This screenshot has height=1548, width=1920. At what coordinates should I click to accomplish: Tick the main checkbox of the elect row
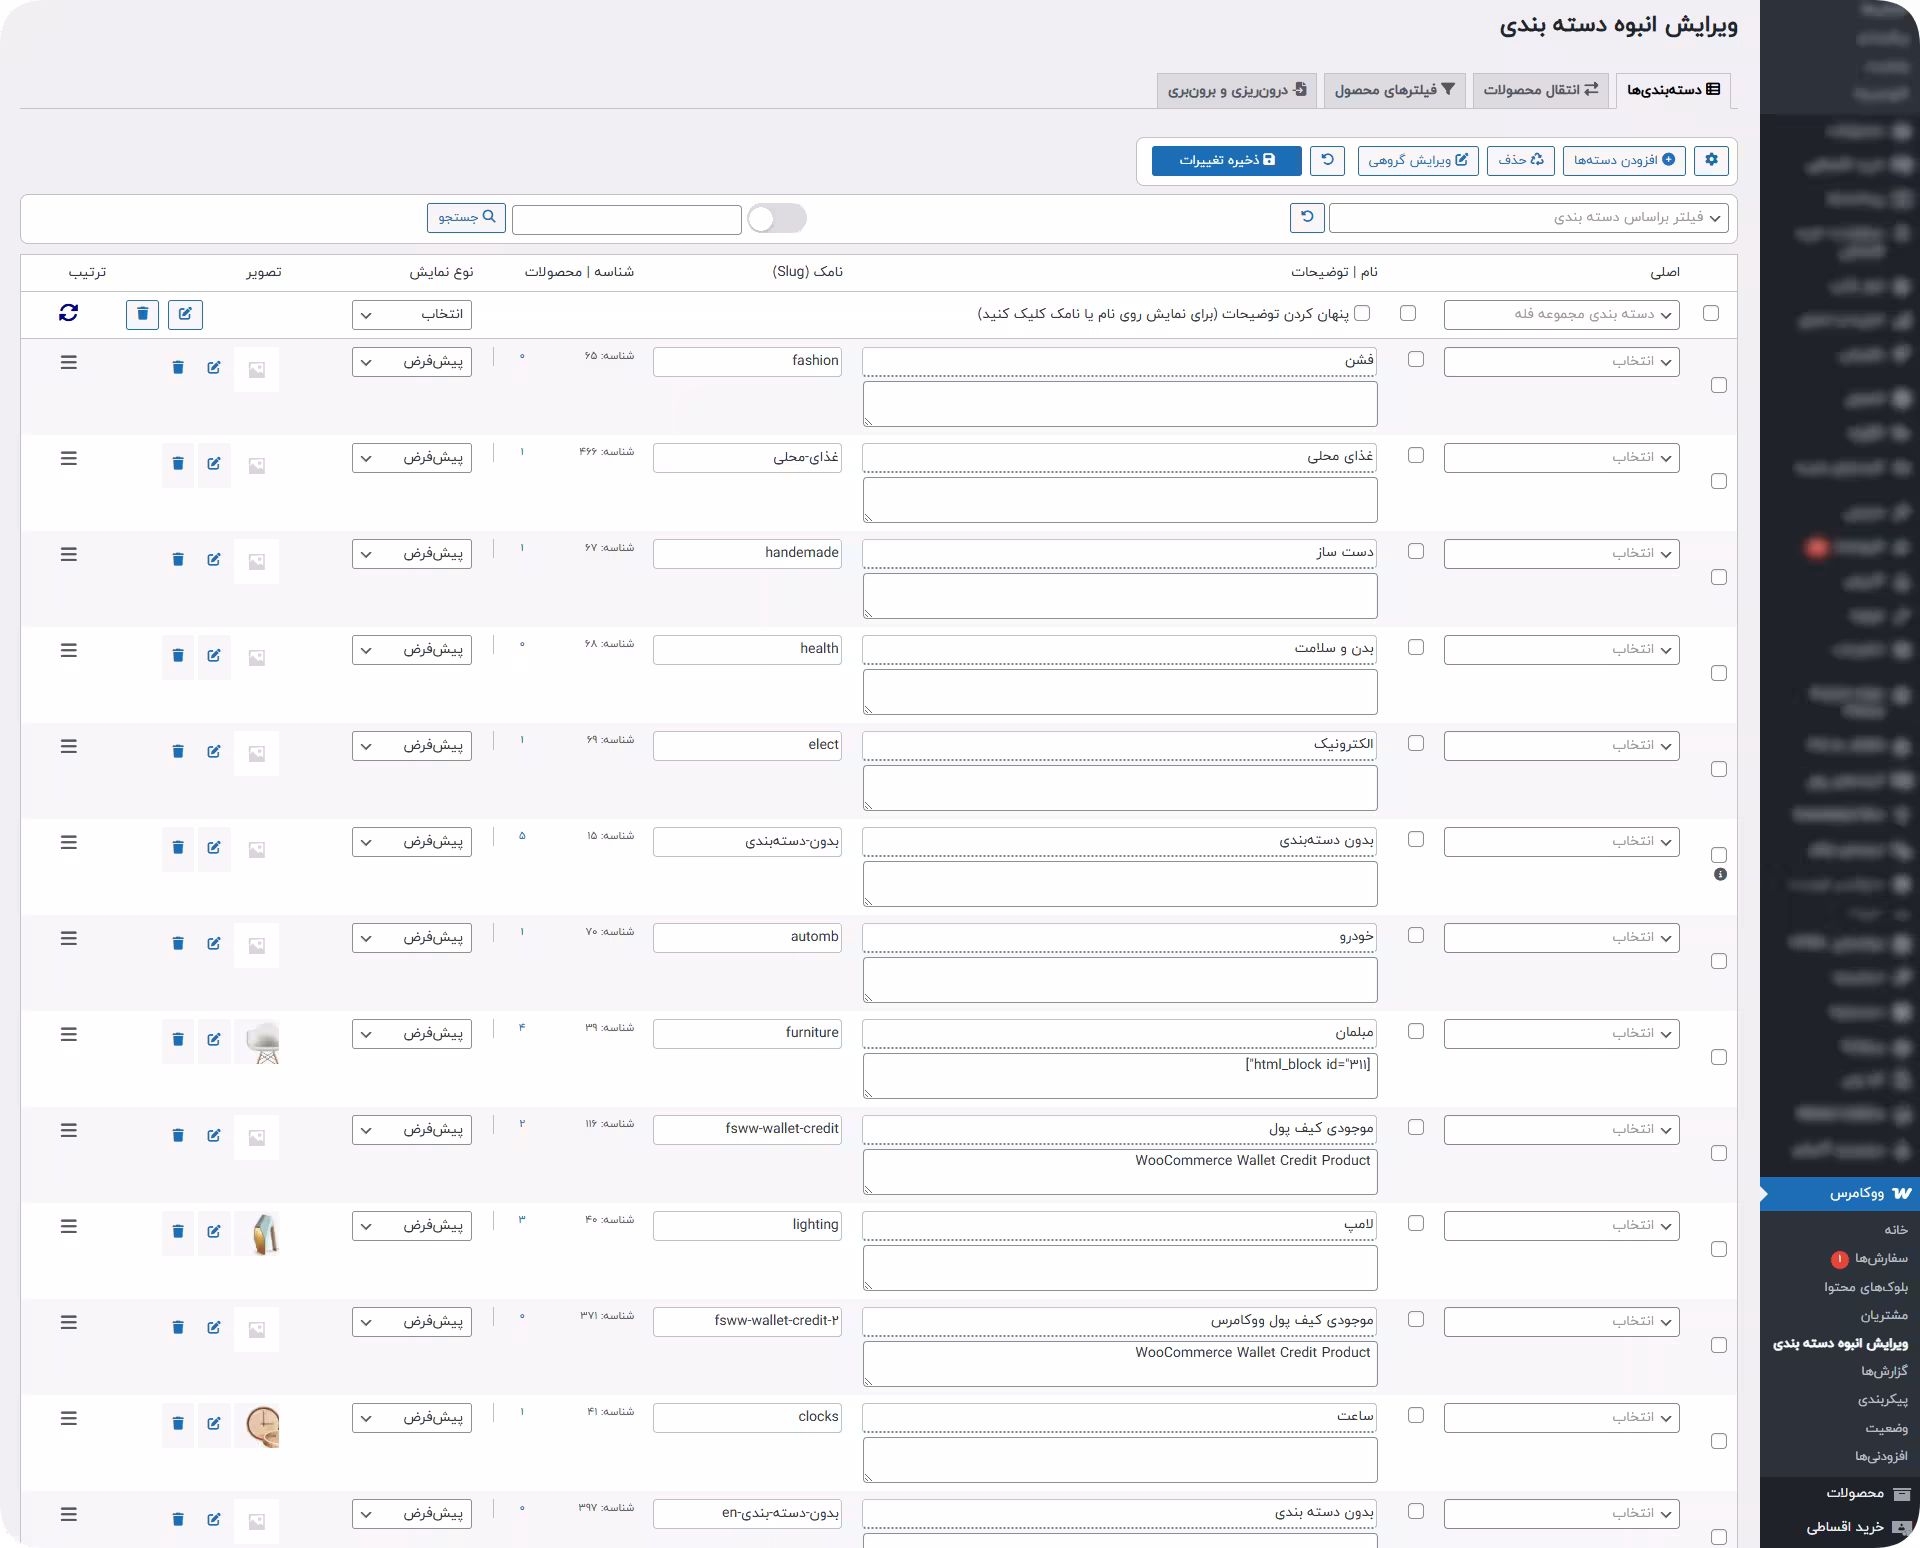[1416, 743]
